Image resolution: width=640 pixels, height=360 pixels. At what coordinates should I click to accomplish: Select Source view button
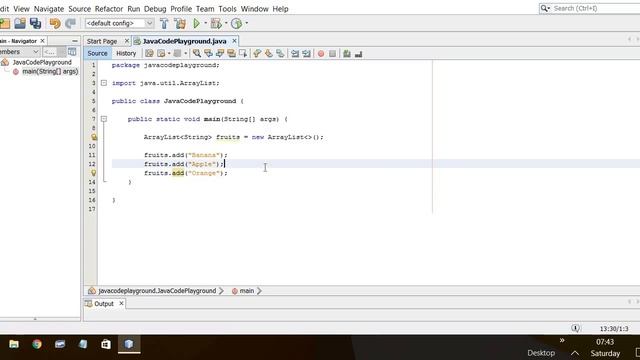pyautogui.click(x=97, y=53)
